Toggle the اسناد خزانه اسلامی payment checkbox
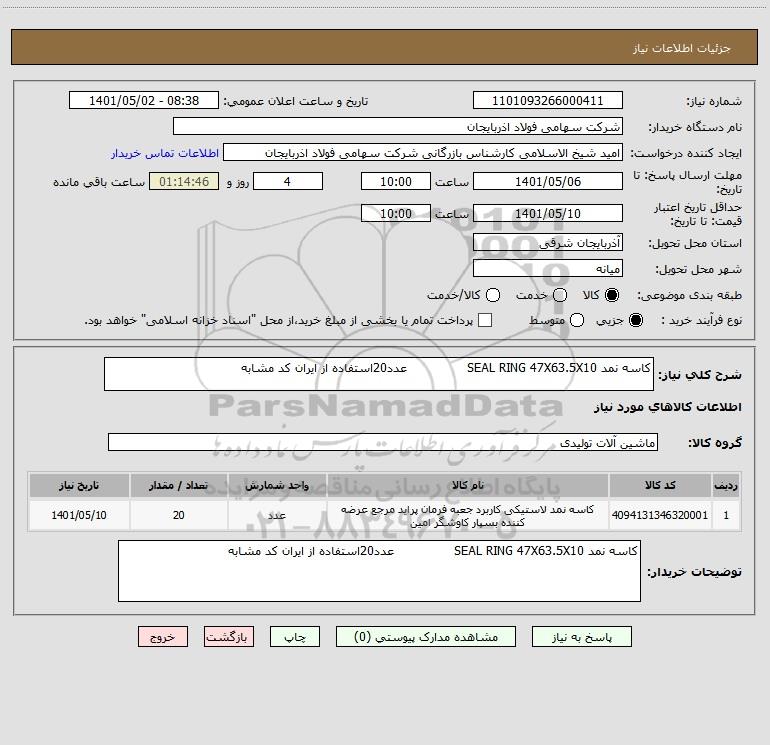 point(485,320)
